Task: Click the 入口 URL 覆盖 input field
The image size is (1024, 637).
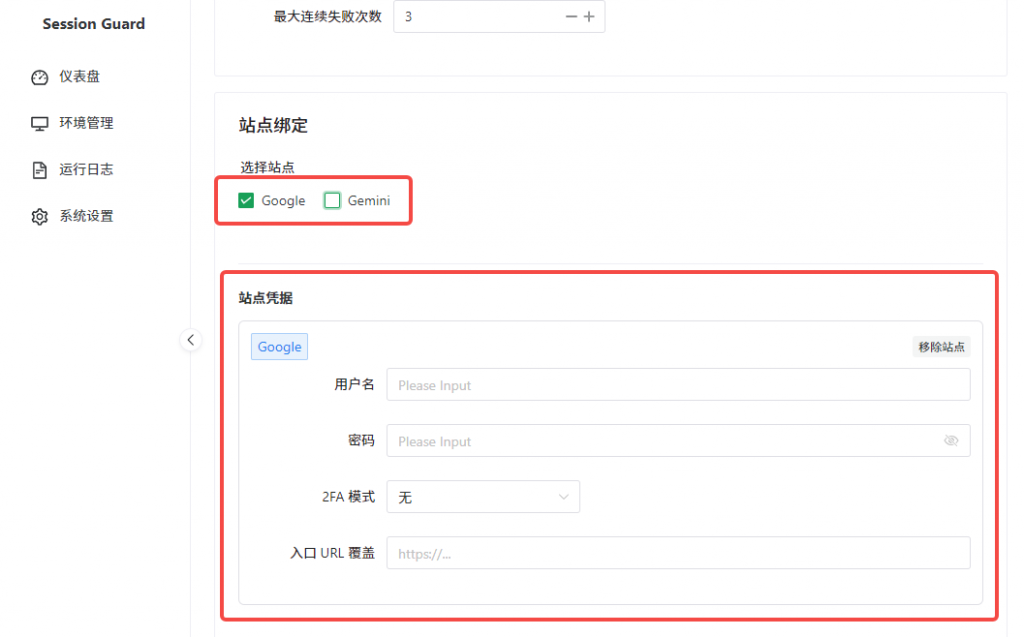Action: (678, 553)
